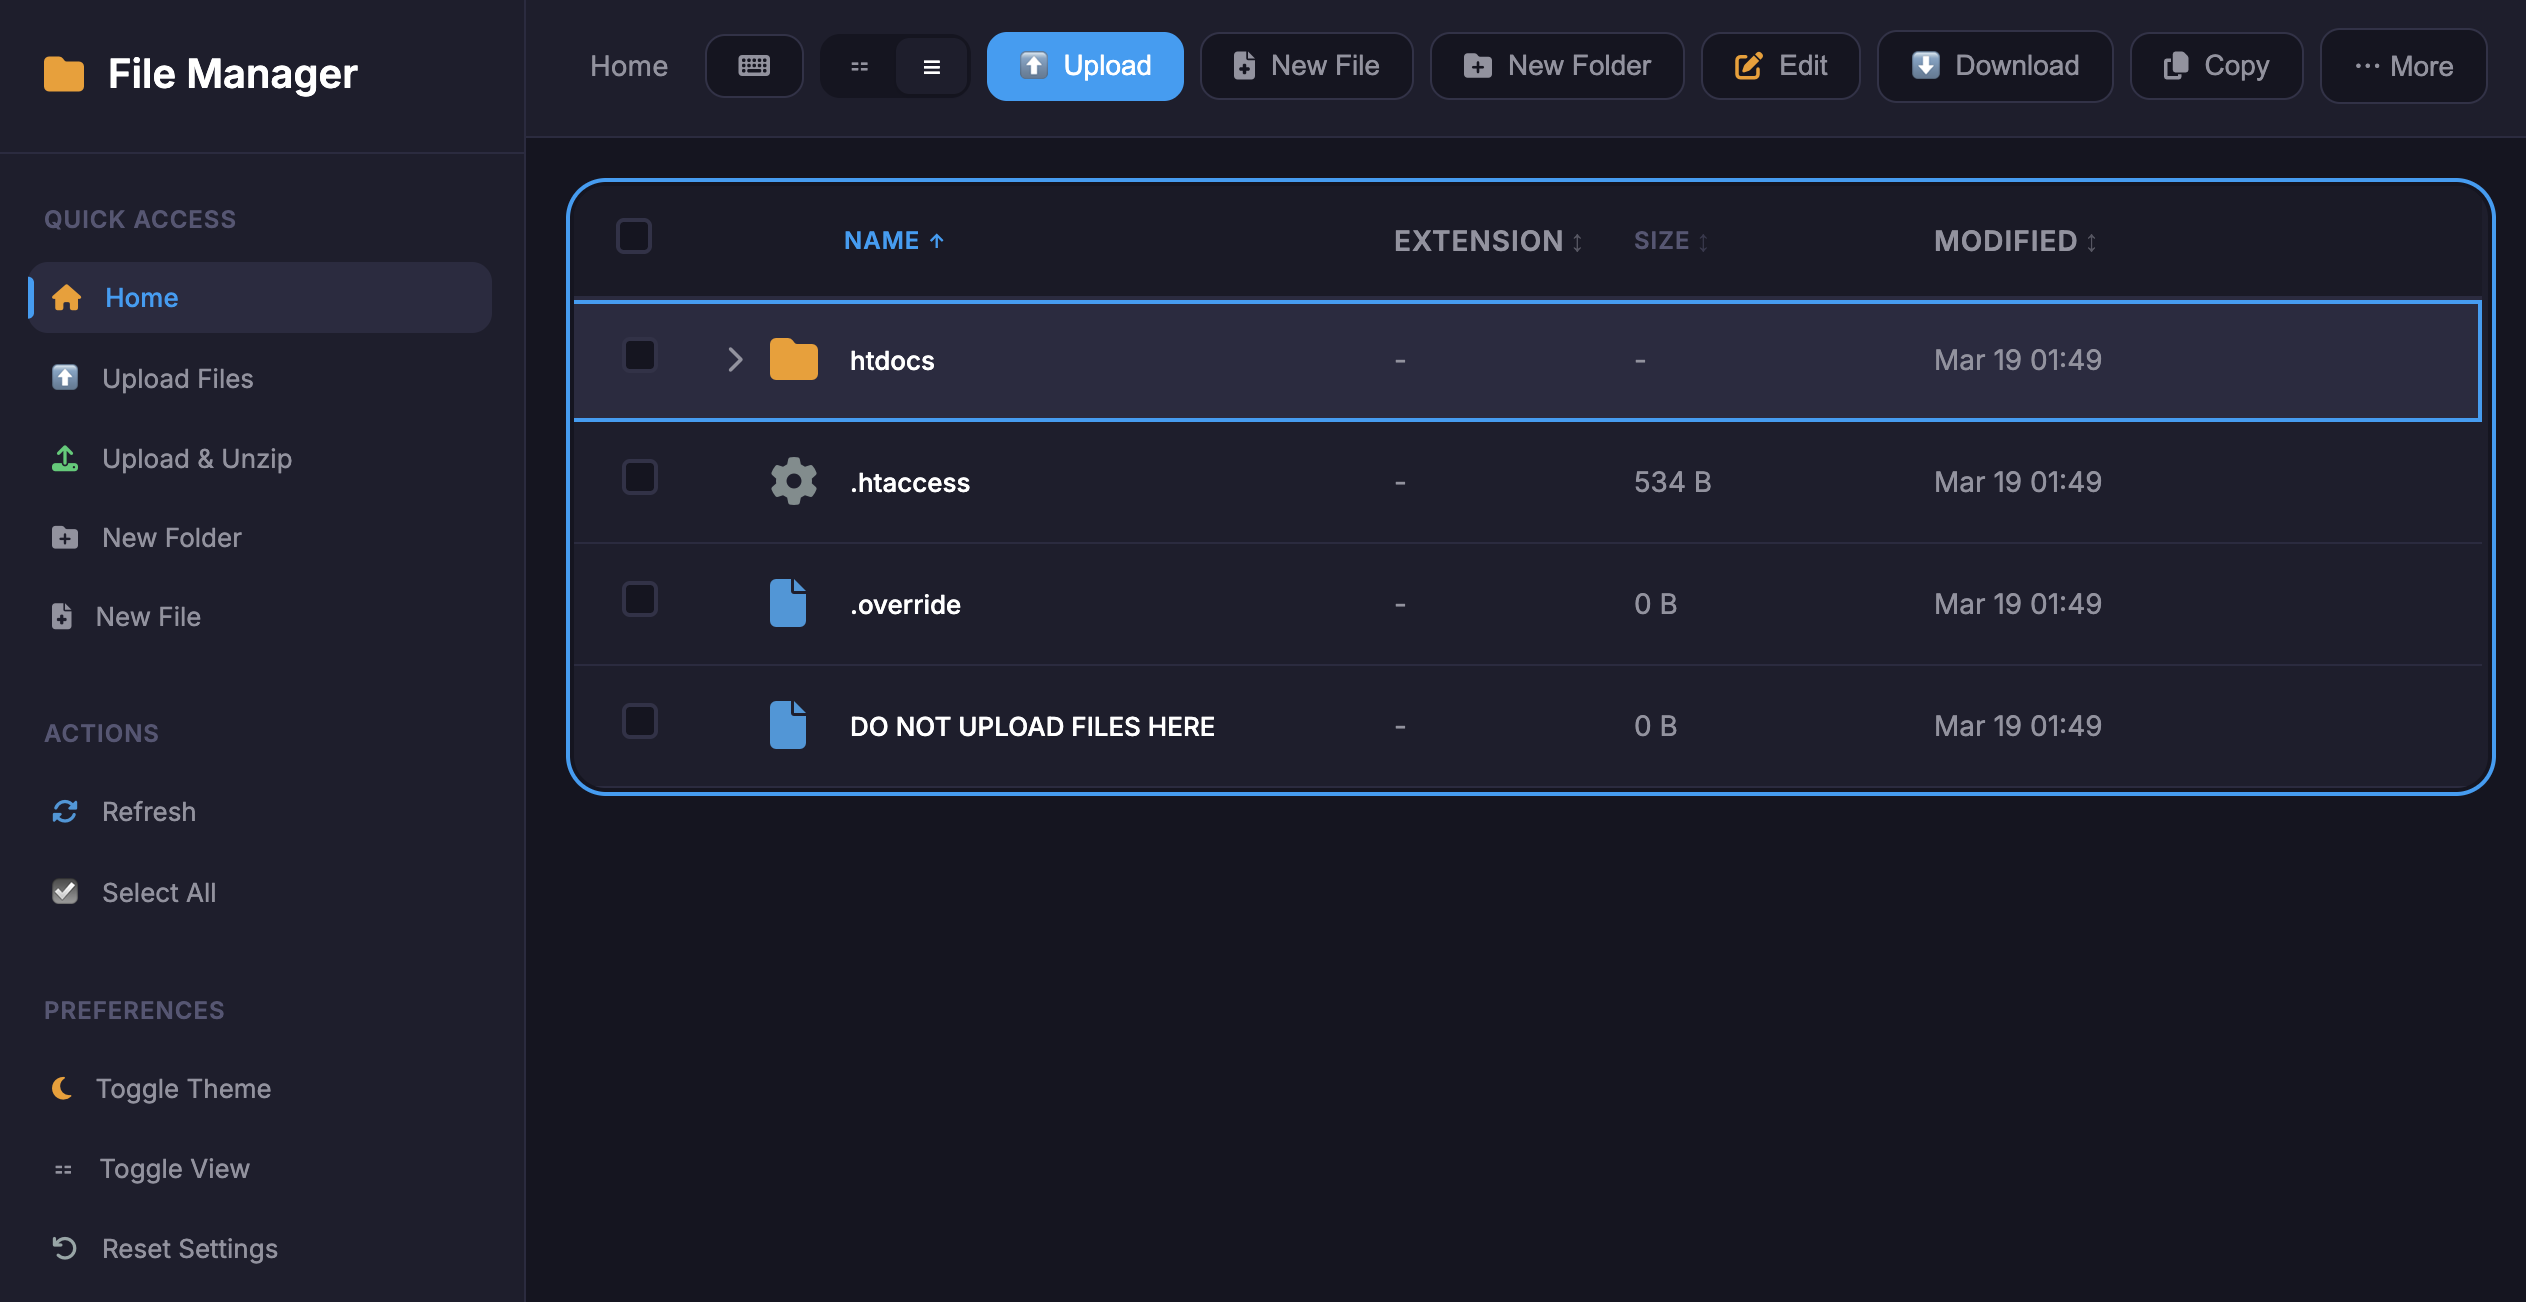
Task: Check the select-all checkbox in table header
Action: [x=633, y=236]
